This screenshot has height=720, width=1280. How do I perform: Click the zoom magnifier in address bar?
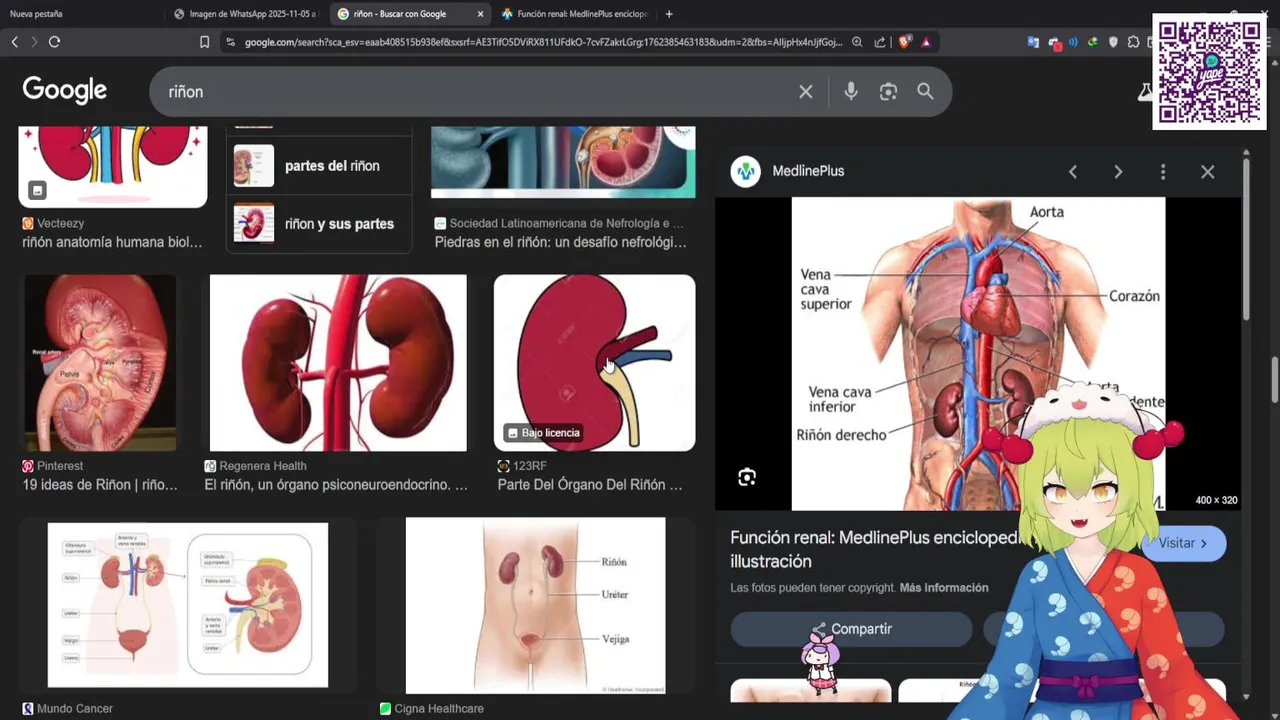pyautogui.click(x=857, y=42)
